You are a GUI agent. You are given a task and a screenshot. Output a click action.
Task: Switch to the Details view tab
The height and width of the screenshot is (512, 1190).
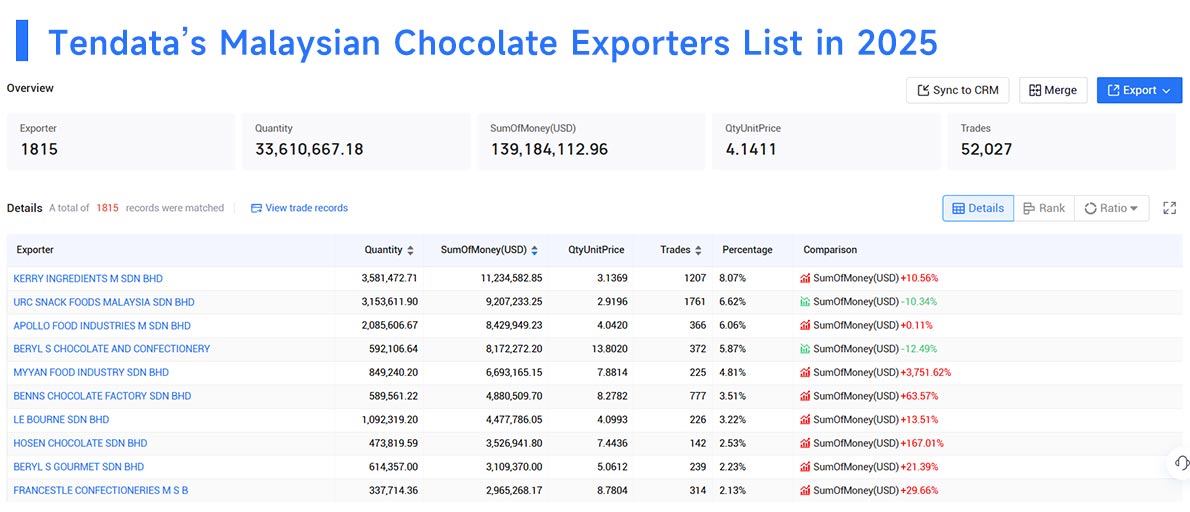[x=978, y=208]
